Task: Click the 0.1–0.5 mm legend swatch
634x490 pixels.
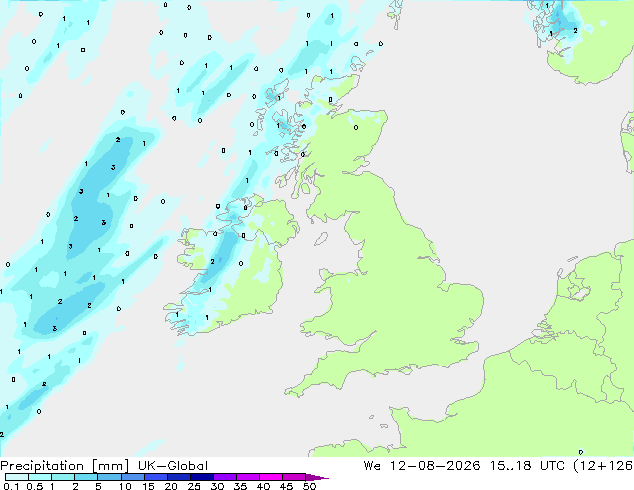Action: pos(17,477)
